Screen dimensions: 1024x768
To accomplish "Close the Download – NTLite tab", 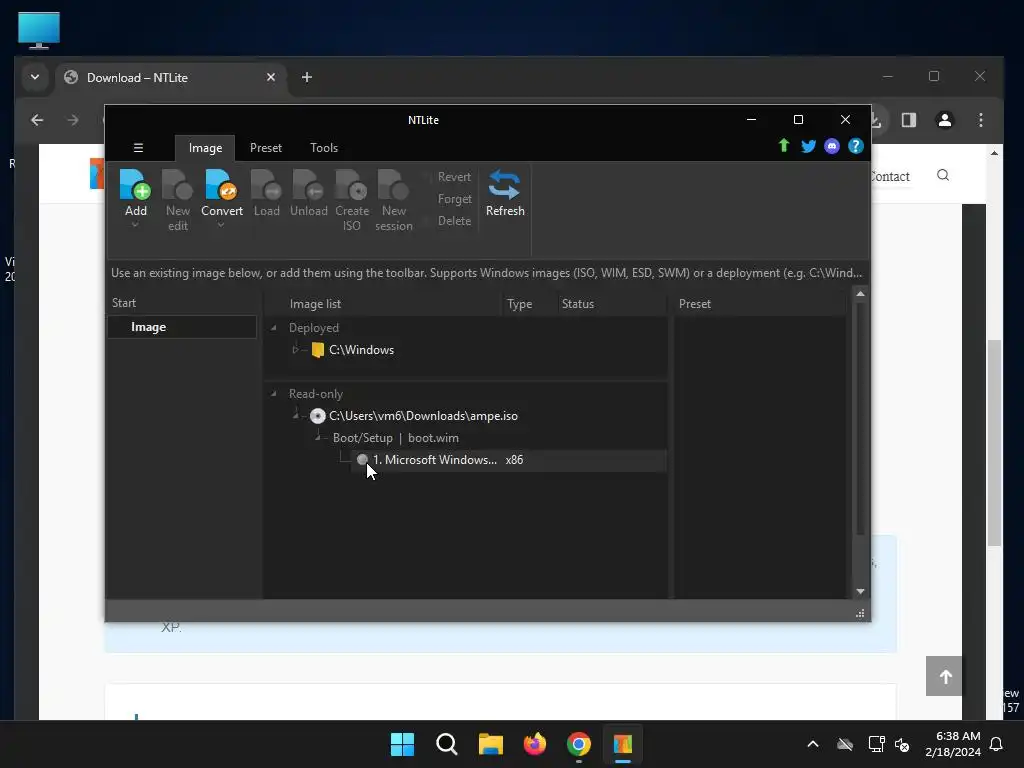I will point(270,77).
